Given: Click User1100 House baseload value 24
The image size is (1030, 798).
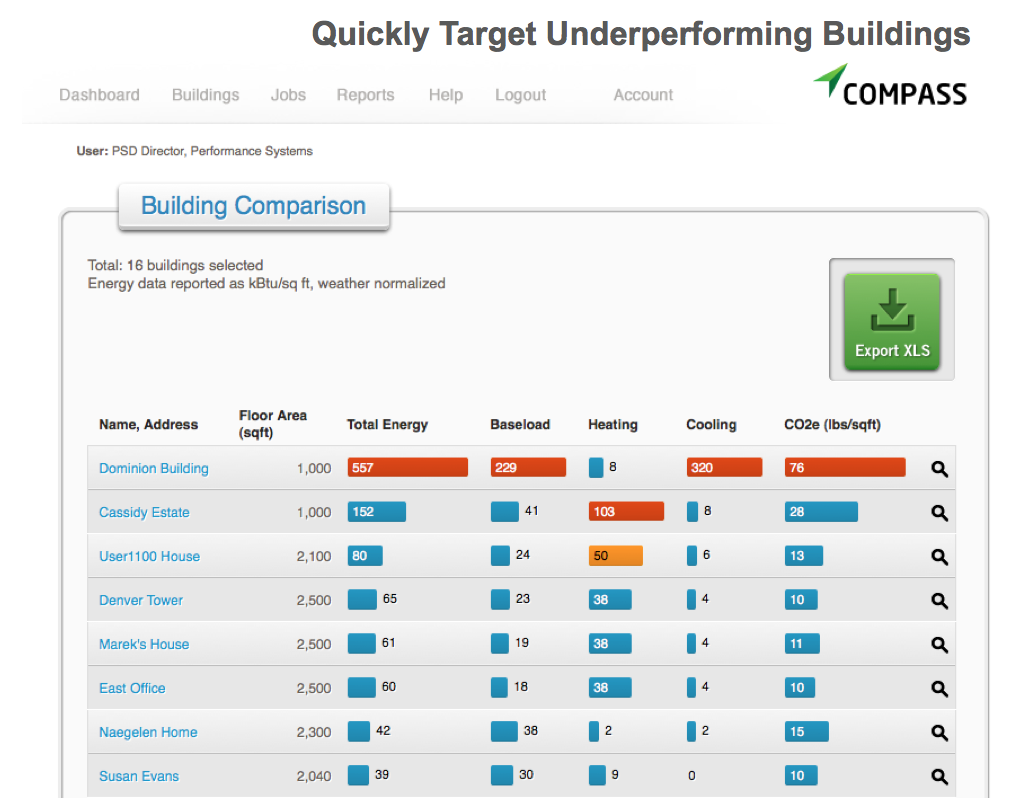Looking at the screenshot, I should [x=523, y=555].
